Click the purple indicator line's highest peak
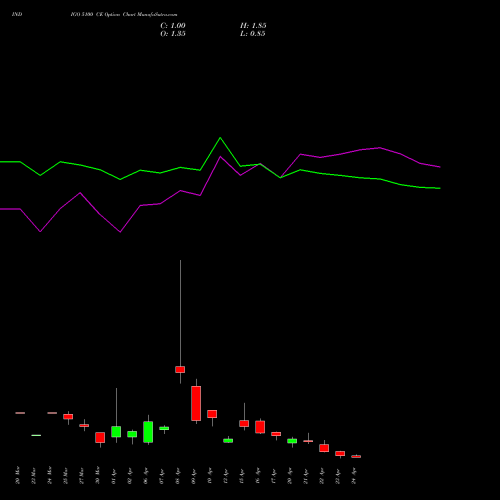Viewport: 500px width, 500px height. click(x=380, y=147)
